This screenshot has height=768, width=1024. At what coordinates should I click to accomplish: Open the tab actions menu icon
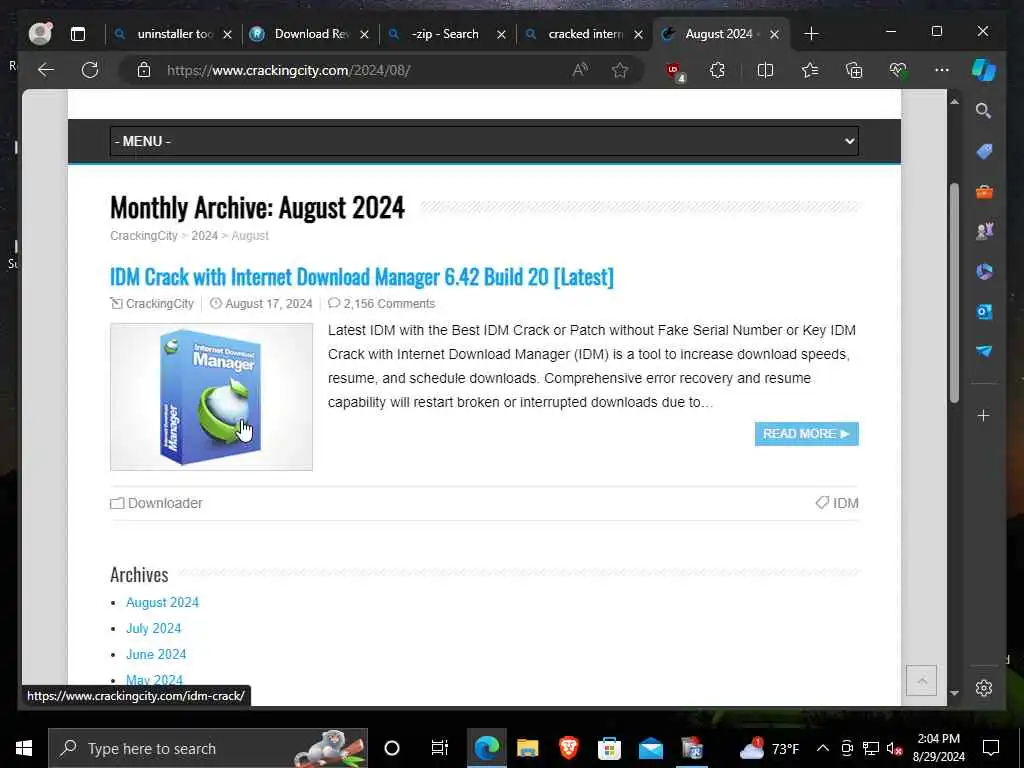[78, 34]
